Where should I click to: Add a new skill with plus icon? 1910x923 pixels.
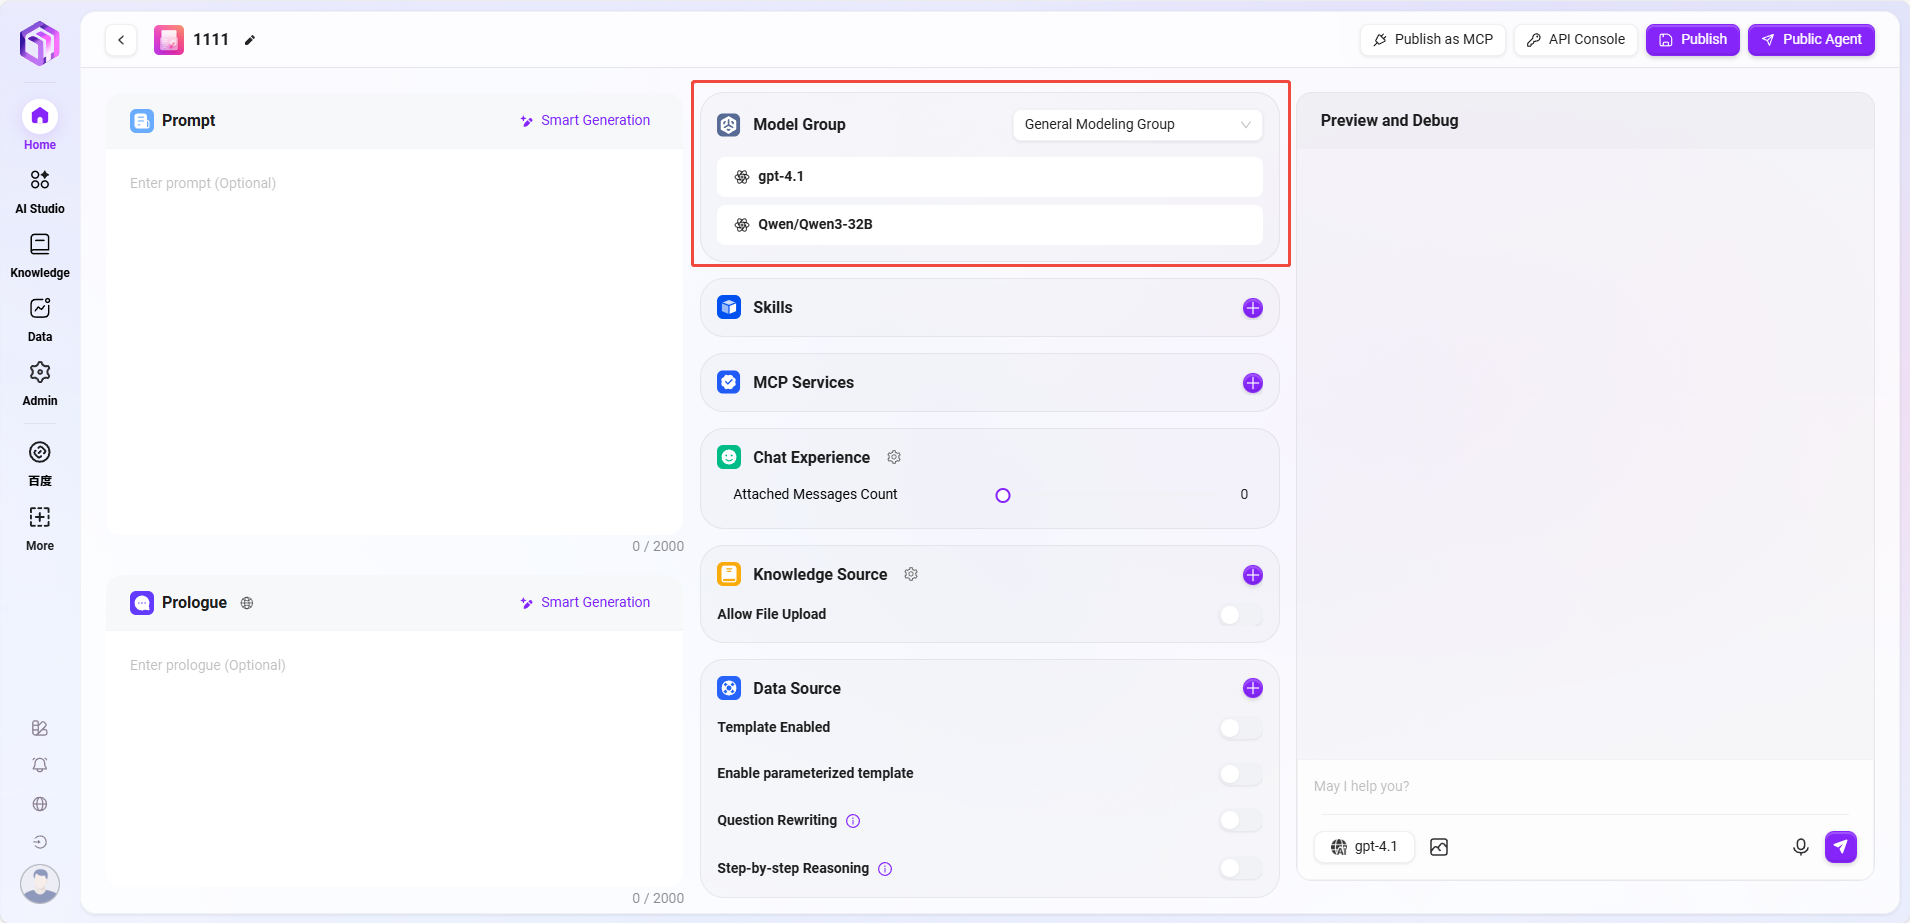pos(1252,308)
